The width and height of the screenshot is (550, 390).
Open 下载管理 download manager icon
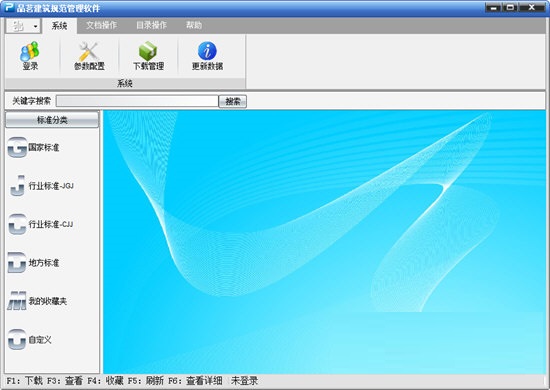(x=148, y=51)
